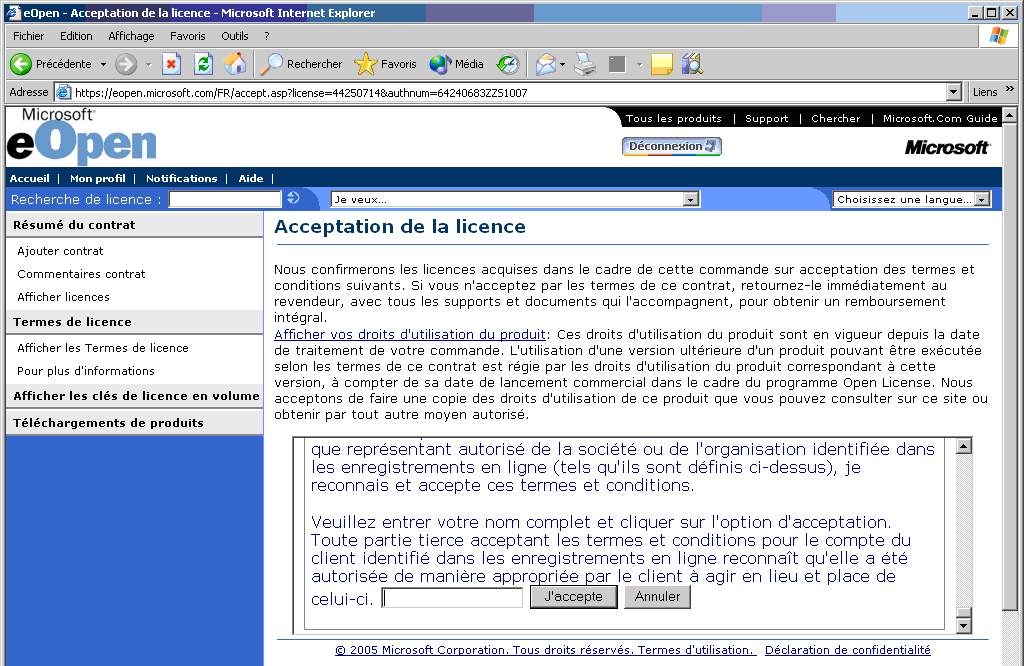Open the Affichage menu
The width and height of the screenshot is (1024, 666).
131,36
